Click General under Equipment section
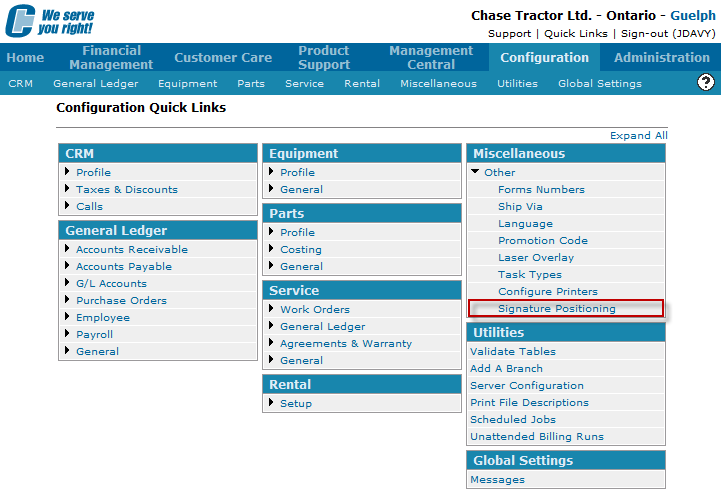 tap(301, 189)
